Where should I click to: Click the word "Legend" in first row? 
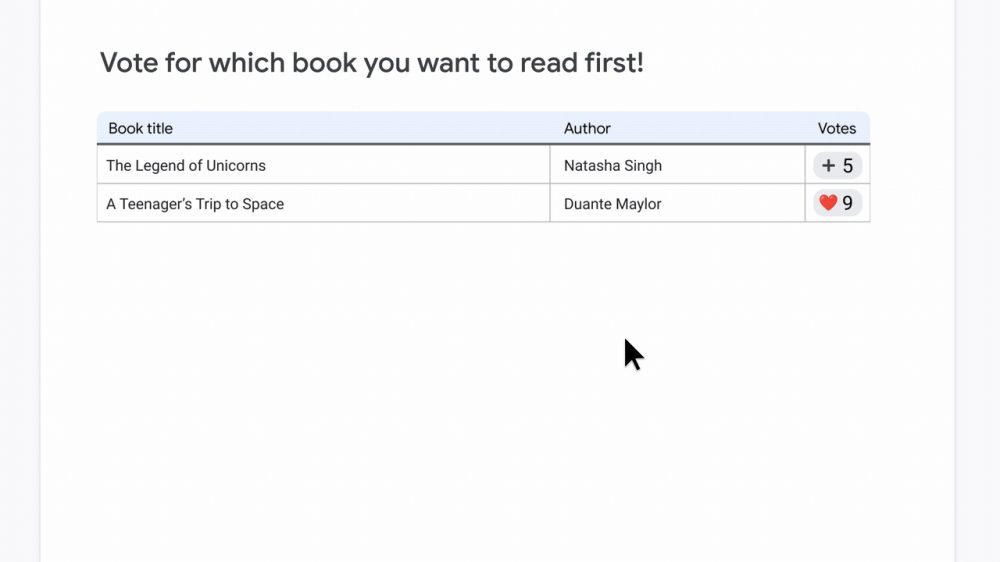[160, 166]
